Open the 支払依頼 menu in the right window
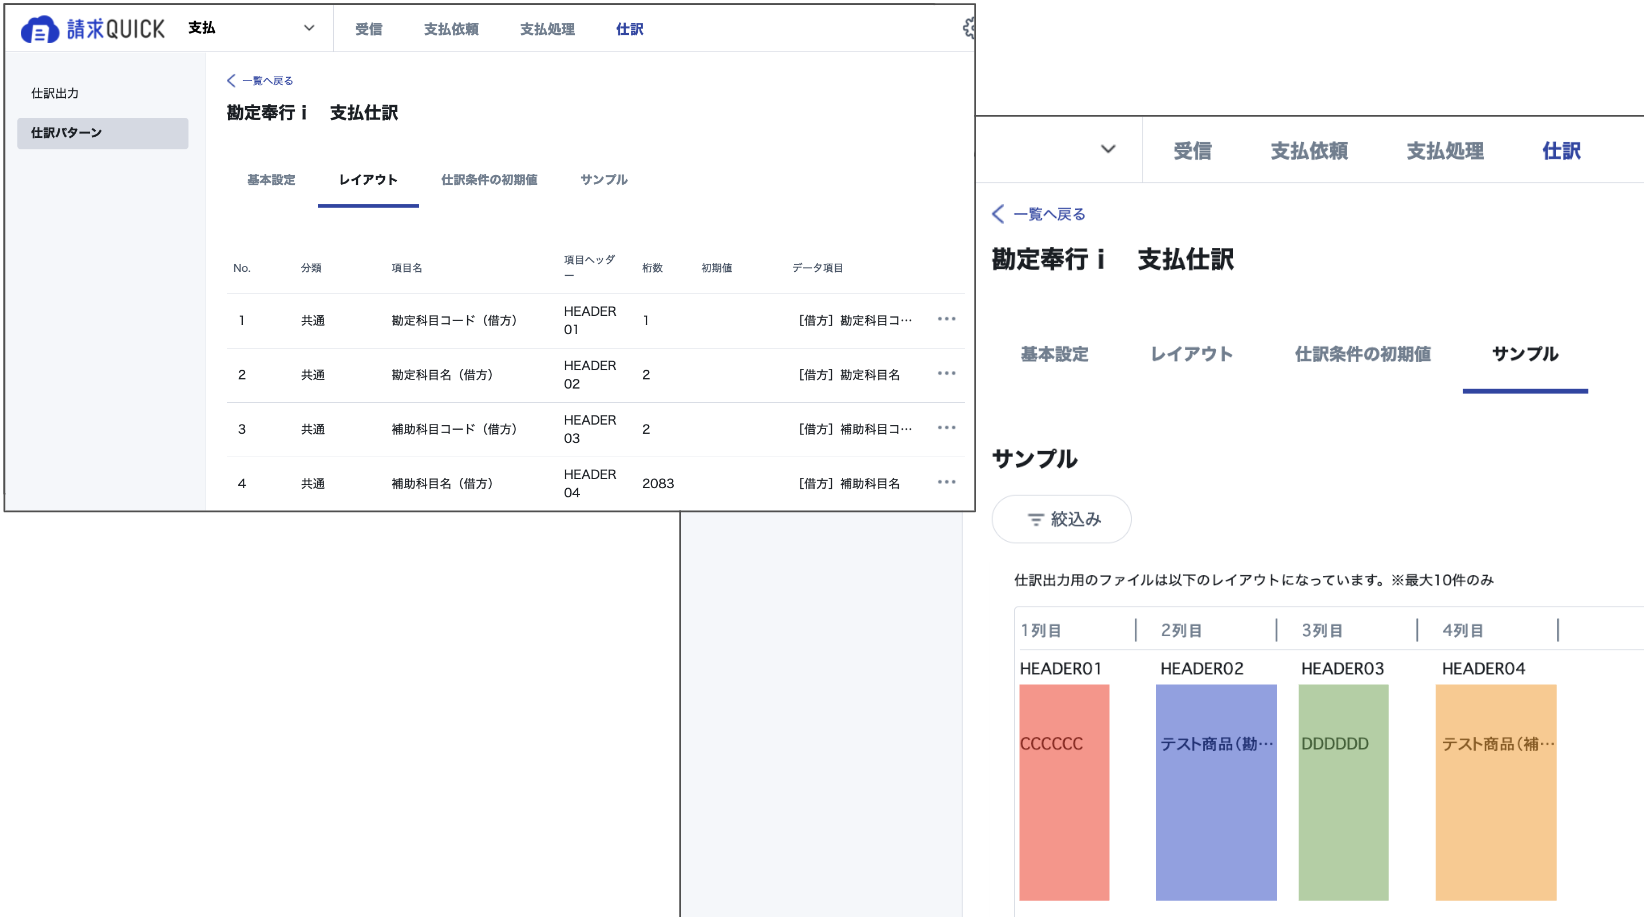 pos(1309,151)
